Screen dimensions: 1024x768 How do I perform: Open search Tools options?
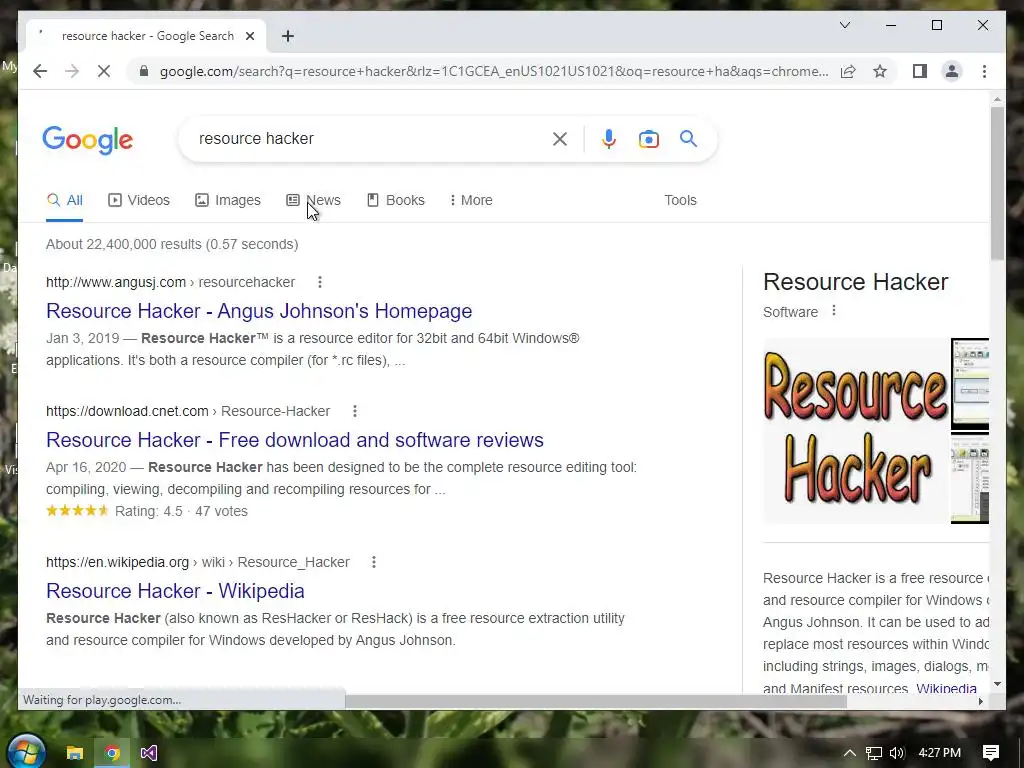[680, 200]
